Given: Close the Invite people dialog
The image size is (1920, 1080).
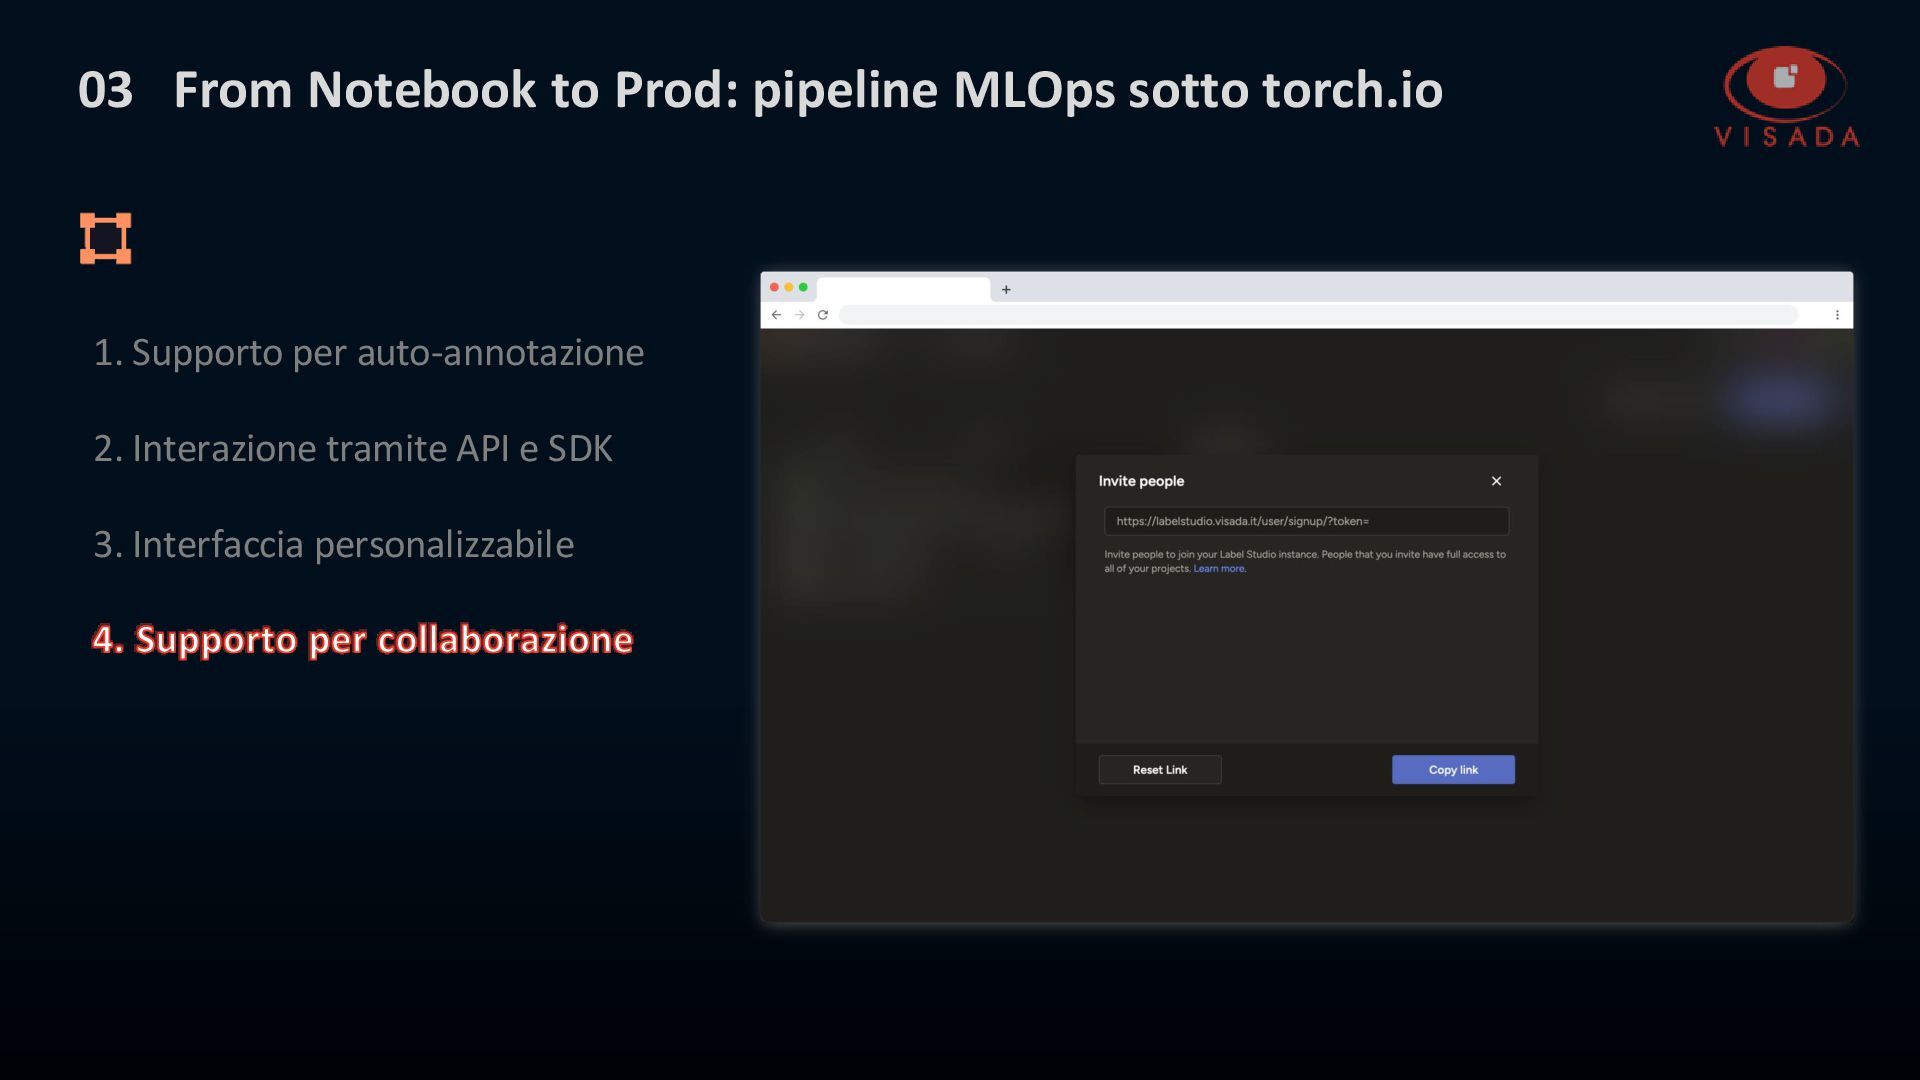Looking at the screenshot, I should click(1496, 481).
